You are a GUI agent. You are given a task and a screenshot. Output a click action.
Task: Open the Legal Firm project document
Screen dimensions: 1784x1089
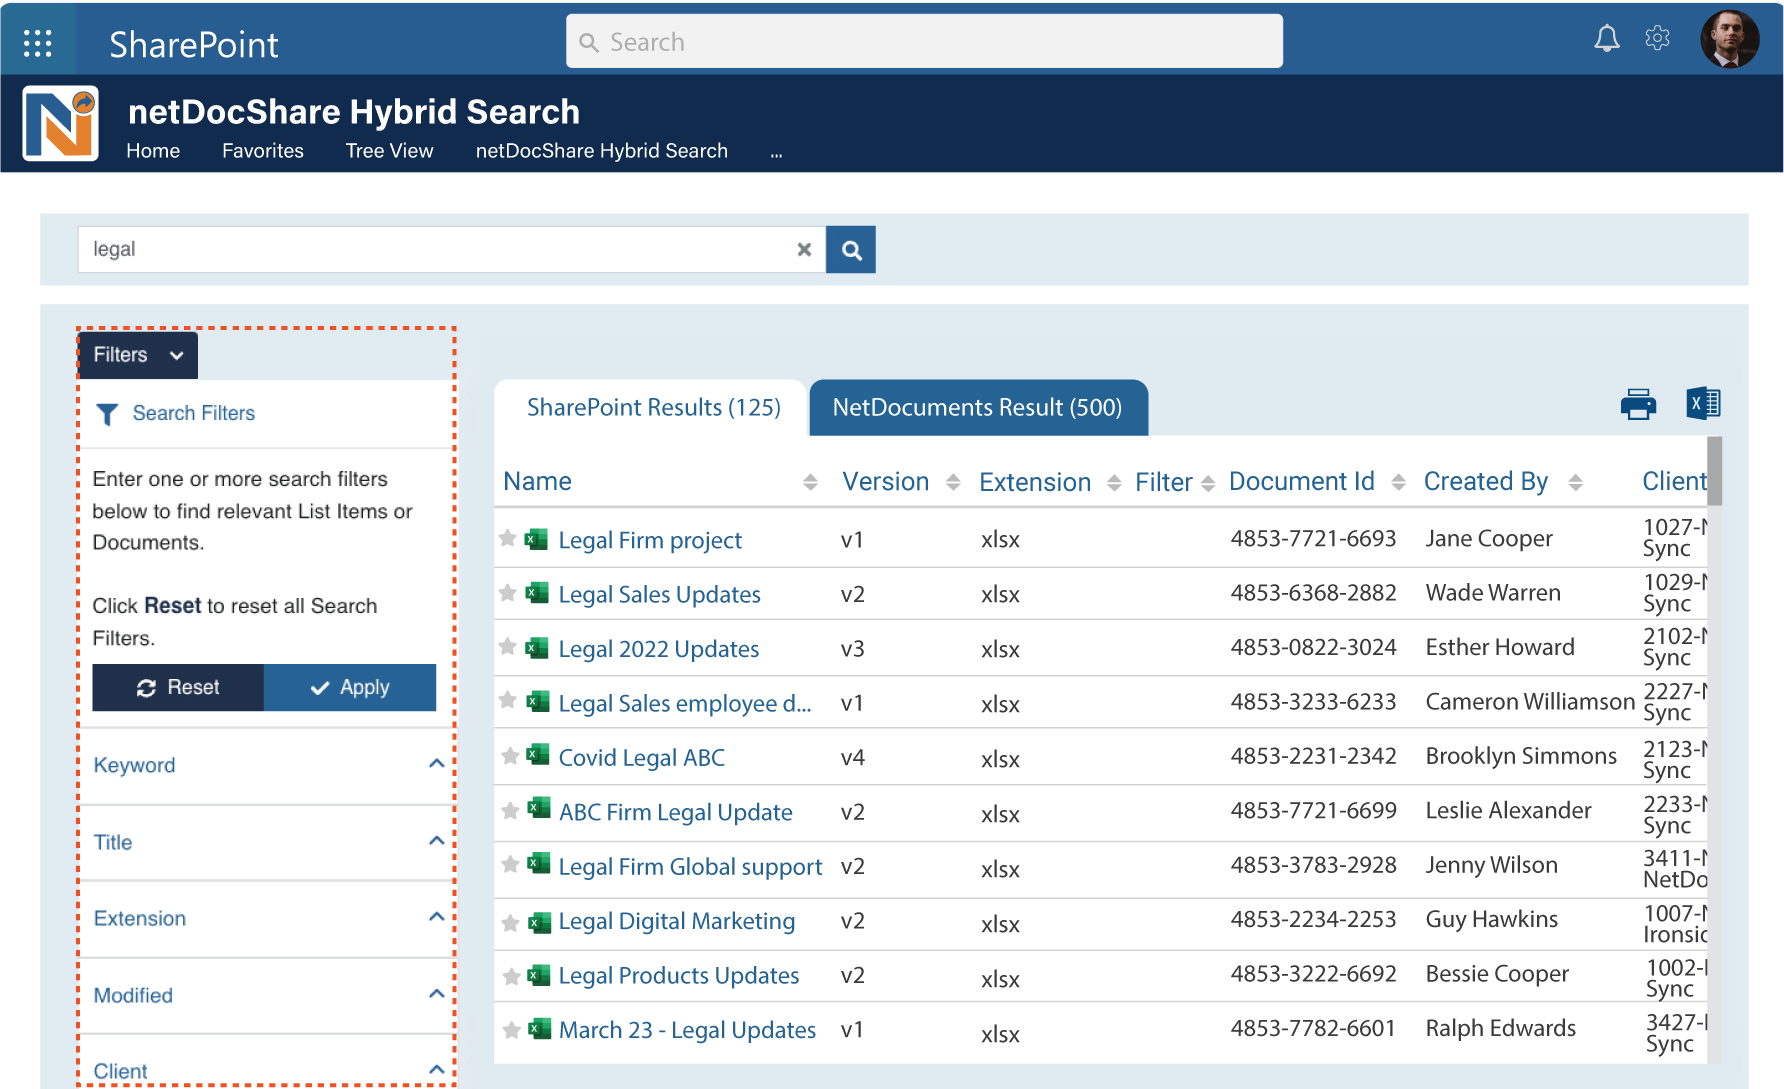click(x=650, y=541)
